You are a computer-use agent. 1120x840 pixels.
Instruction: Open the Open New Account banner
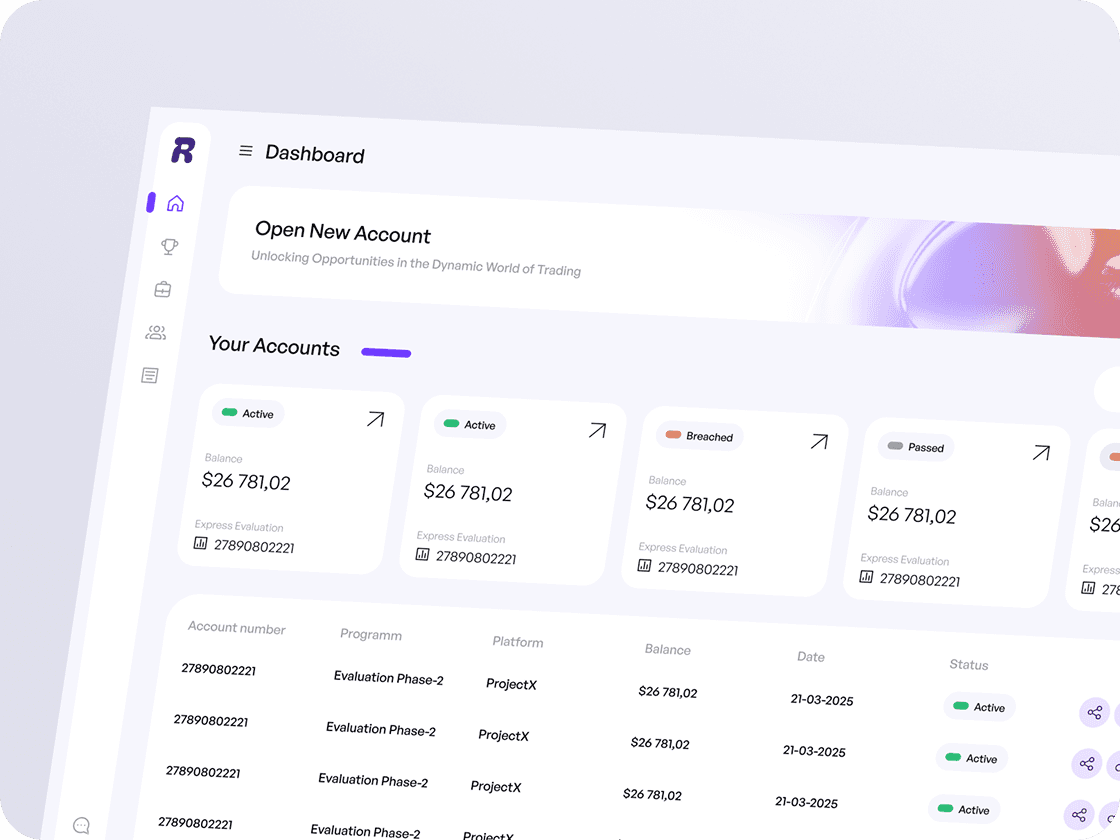click(x=669, y=263)
